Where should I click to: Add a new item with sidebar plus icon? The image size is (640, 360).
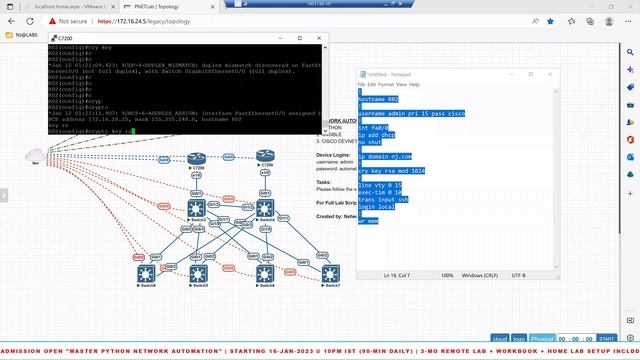pos(630,193)
